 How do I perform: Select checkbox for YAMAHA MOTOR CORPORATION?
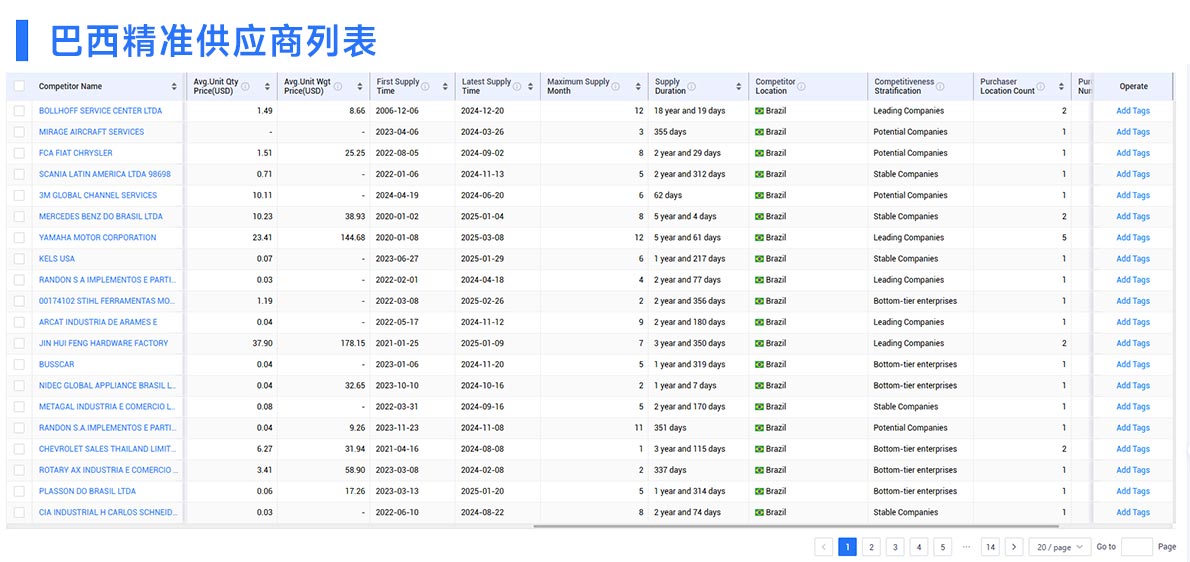click(19, 237)
